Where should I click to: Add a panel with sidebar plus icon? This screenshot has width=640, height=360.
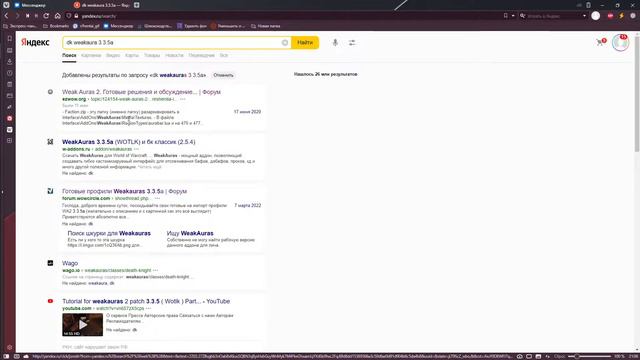pyautogui.click(x=10, y=140)
